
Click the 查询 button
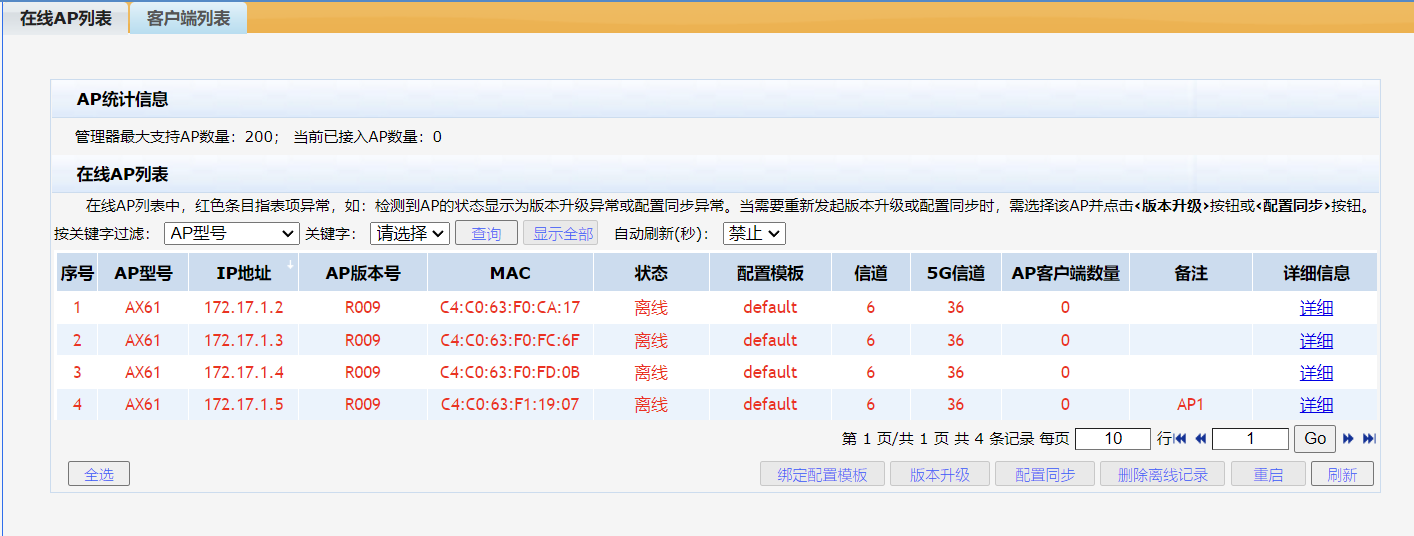point(486,233)
